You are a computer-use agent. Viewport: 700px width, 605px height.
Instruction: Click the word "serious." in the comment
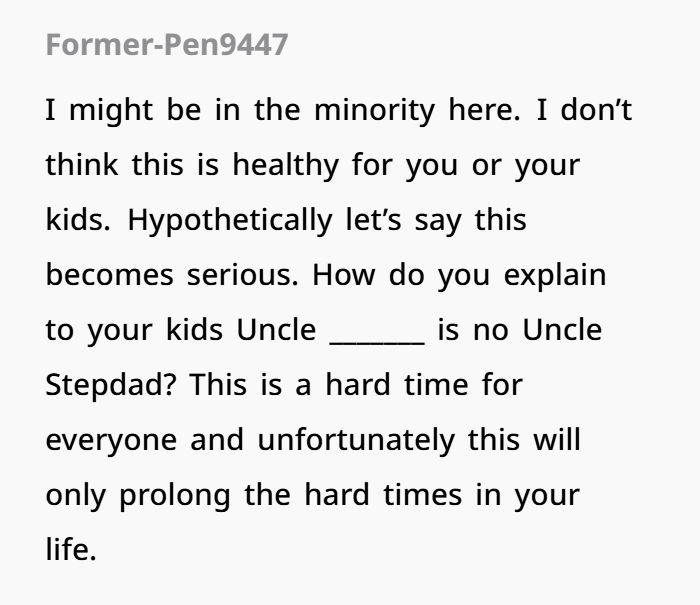click(x=242, y=276)
